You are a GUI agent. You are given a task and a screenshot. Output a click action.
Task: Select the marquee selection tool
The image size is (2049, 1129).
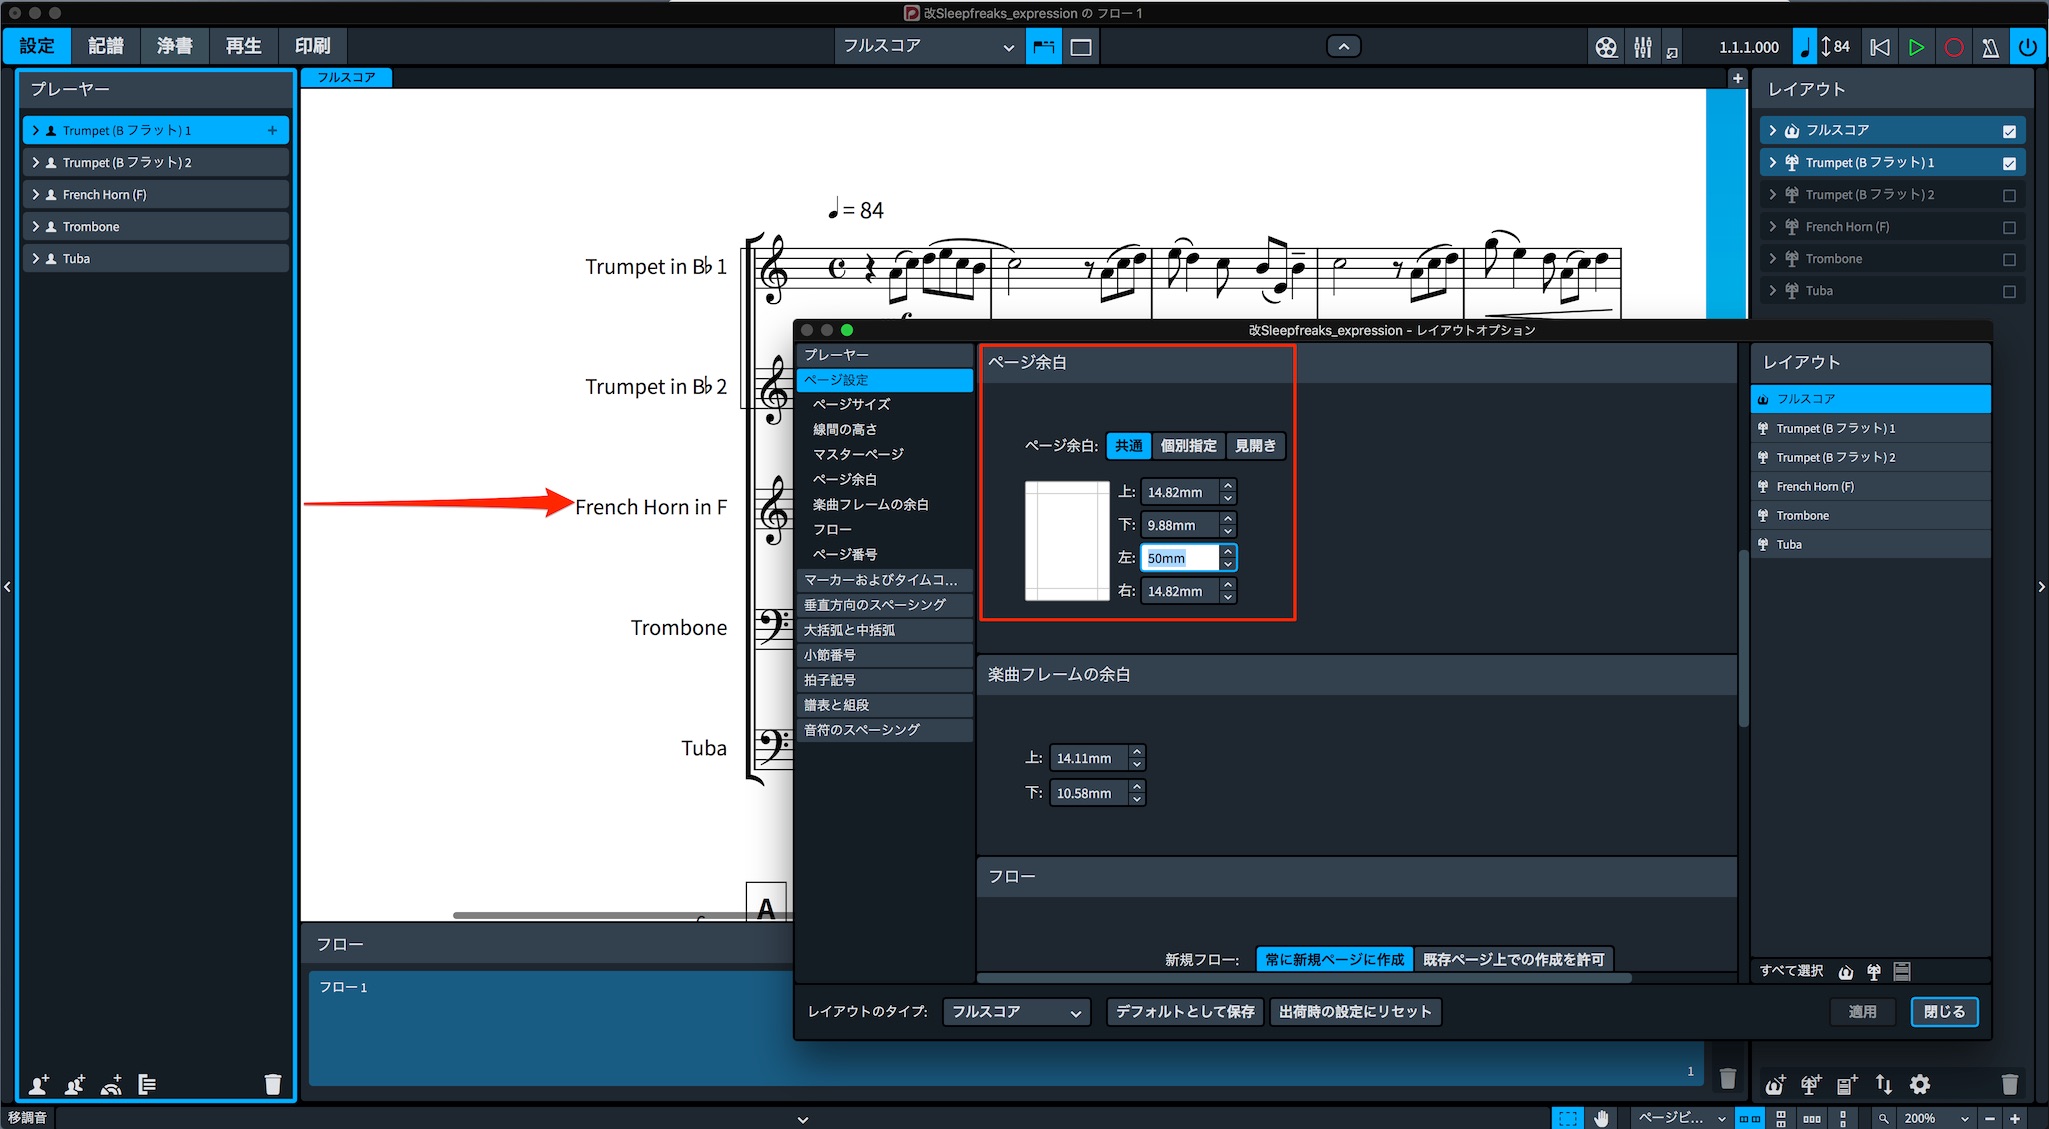pos(1568,1118)
